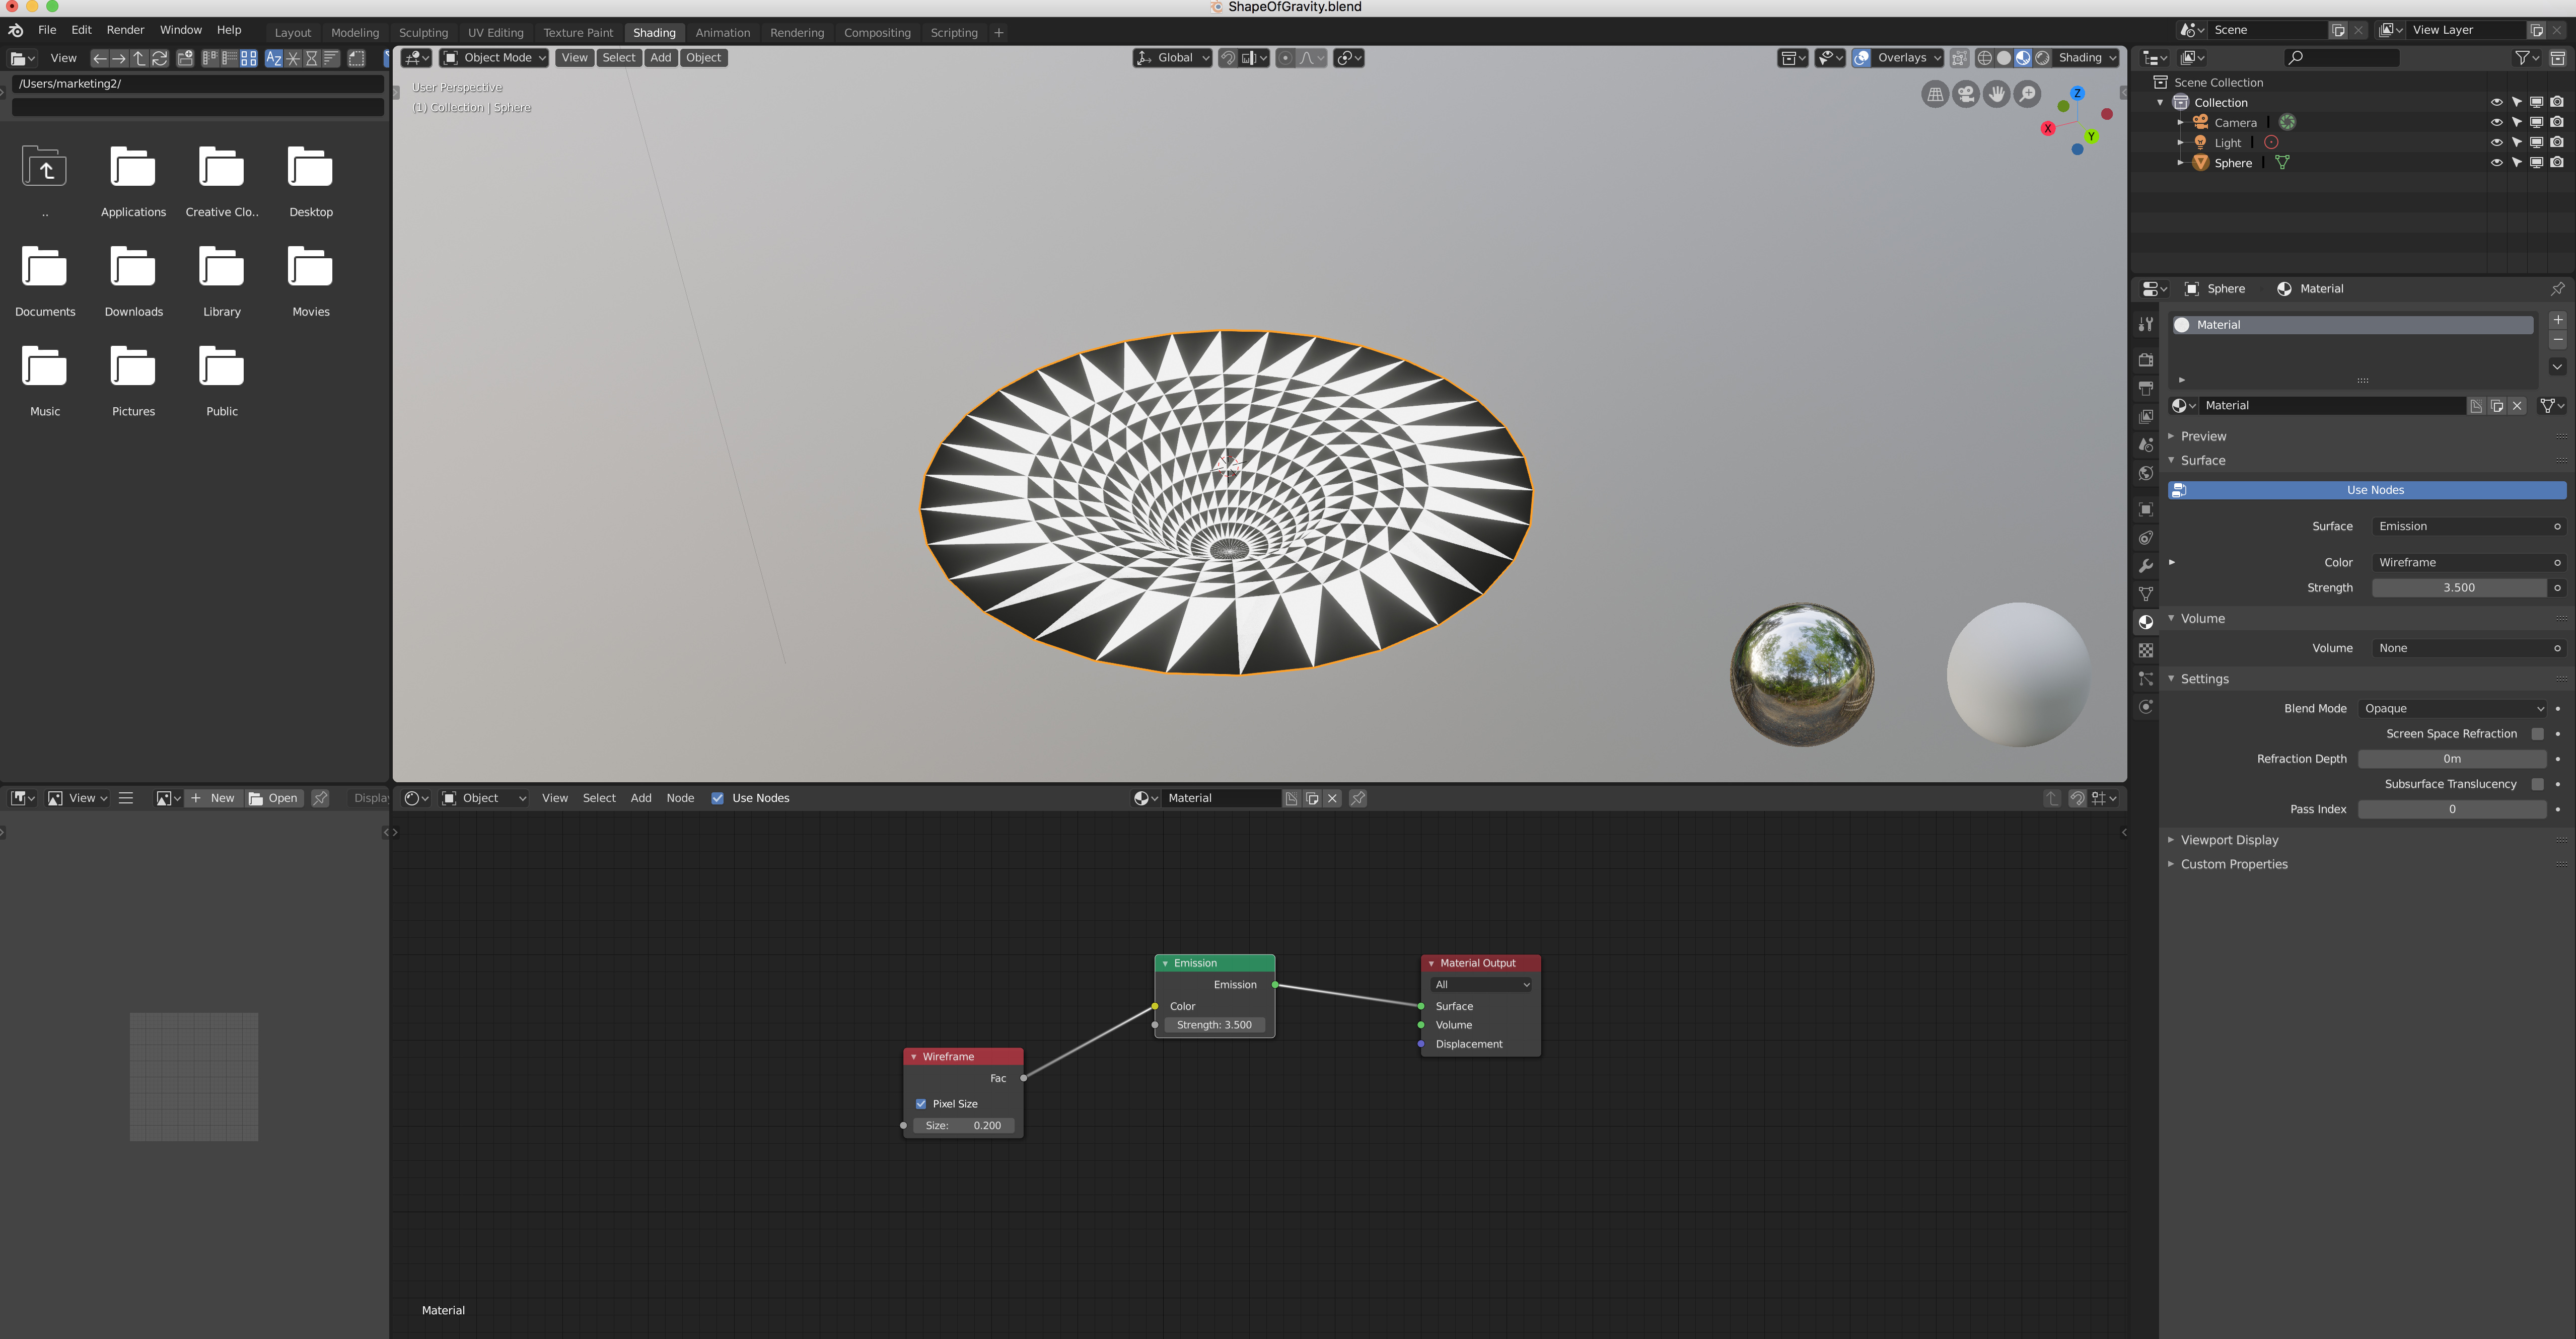Screen dimensions: 2576x1339
Task: Click Use Nodes button in Surface panel
Action: (x=2367, y=490)
